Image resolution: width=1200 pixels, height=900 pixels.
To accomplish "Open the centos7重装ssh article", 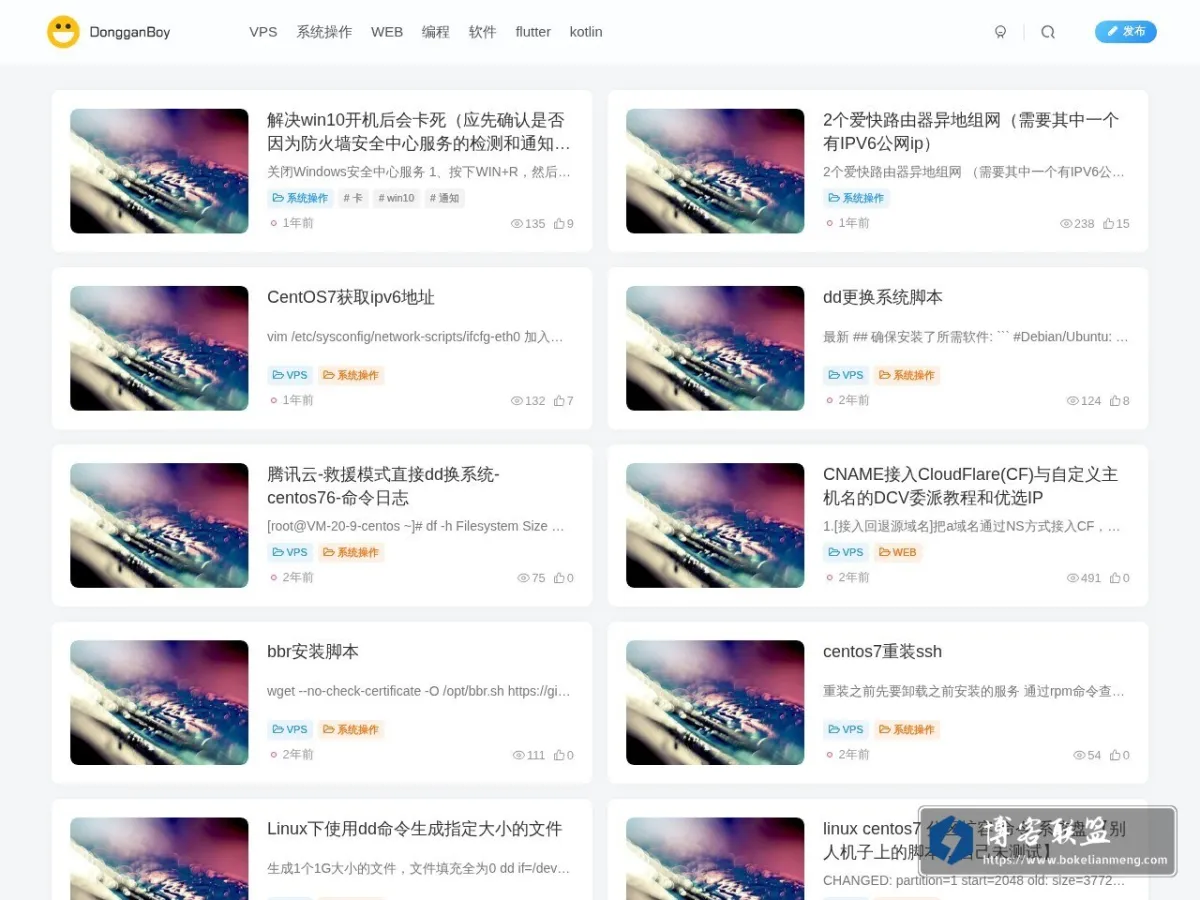I will (883, 651).
